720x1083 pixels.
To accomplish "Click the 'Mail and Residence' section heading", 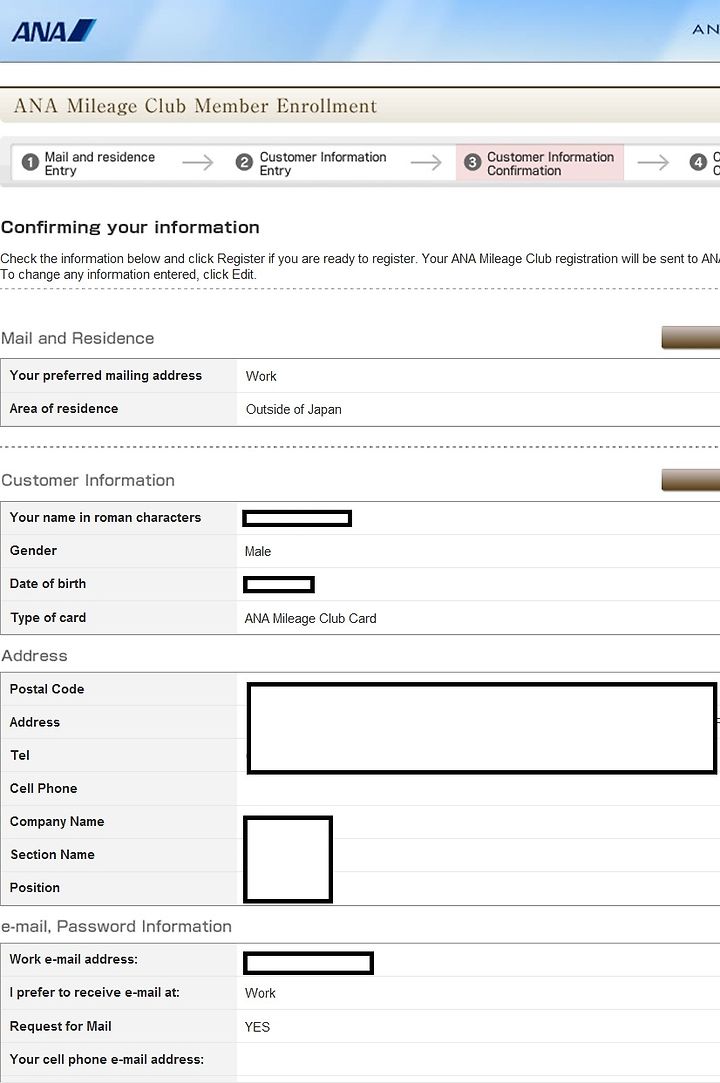I will click(77, 338).
